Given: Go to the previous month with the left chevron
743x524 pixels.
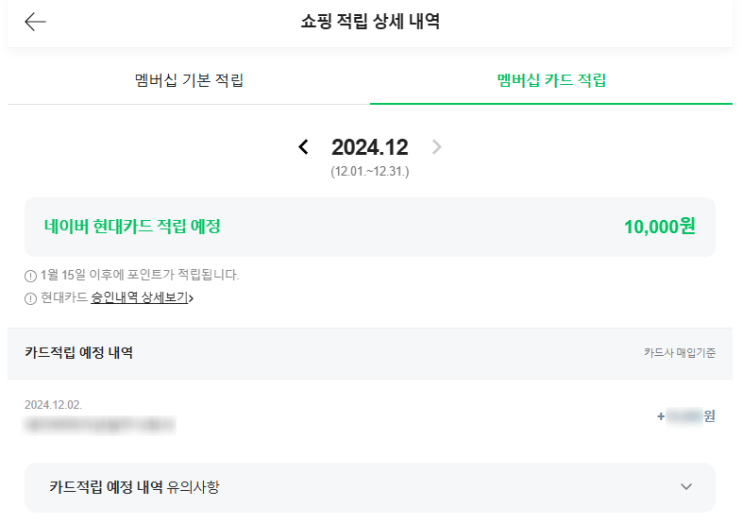Looking at the screenshot, I should point(304,148).
